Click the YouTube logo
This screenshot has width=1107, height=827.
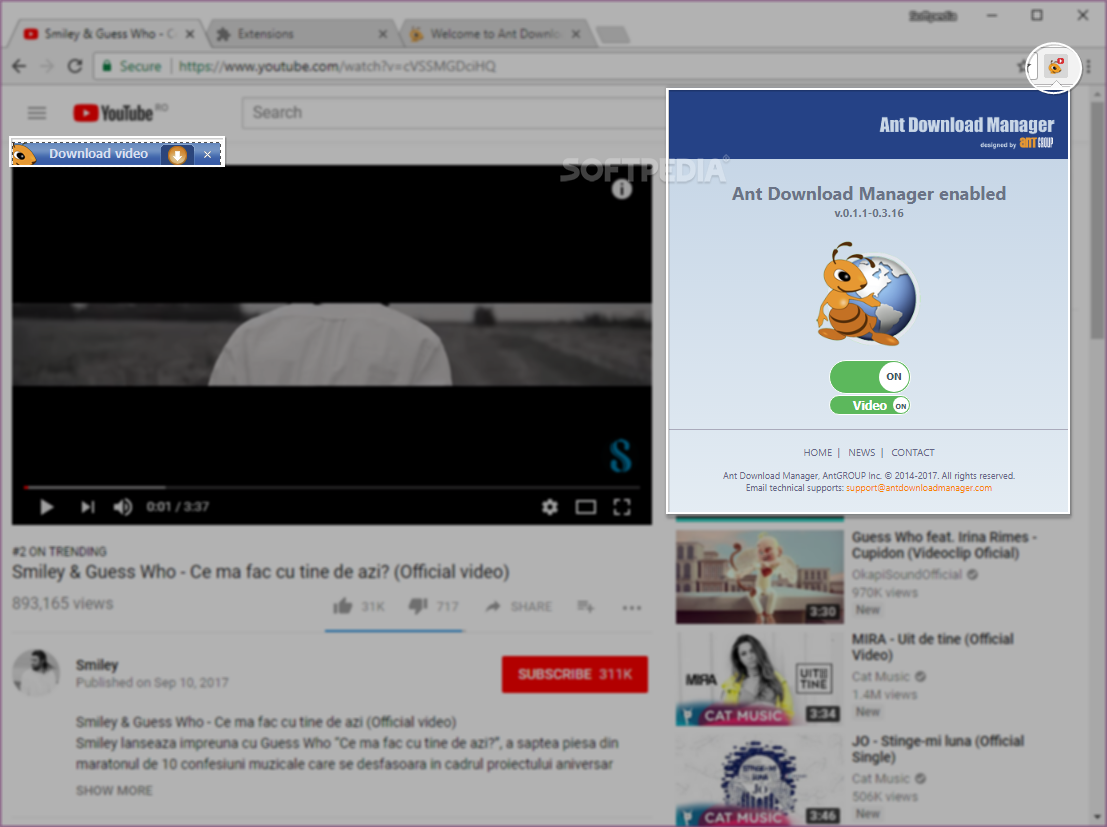(x=113, y=113)
